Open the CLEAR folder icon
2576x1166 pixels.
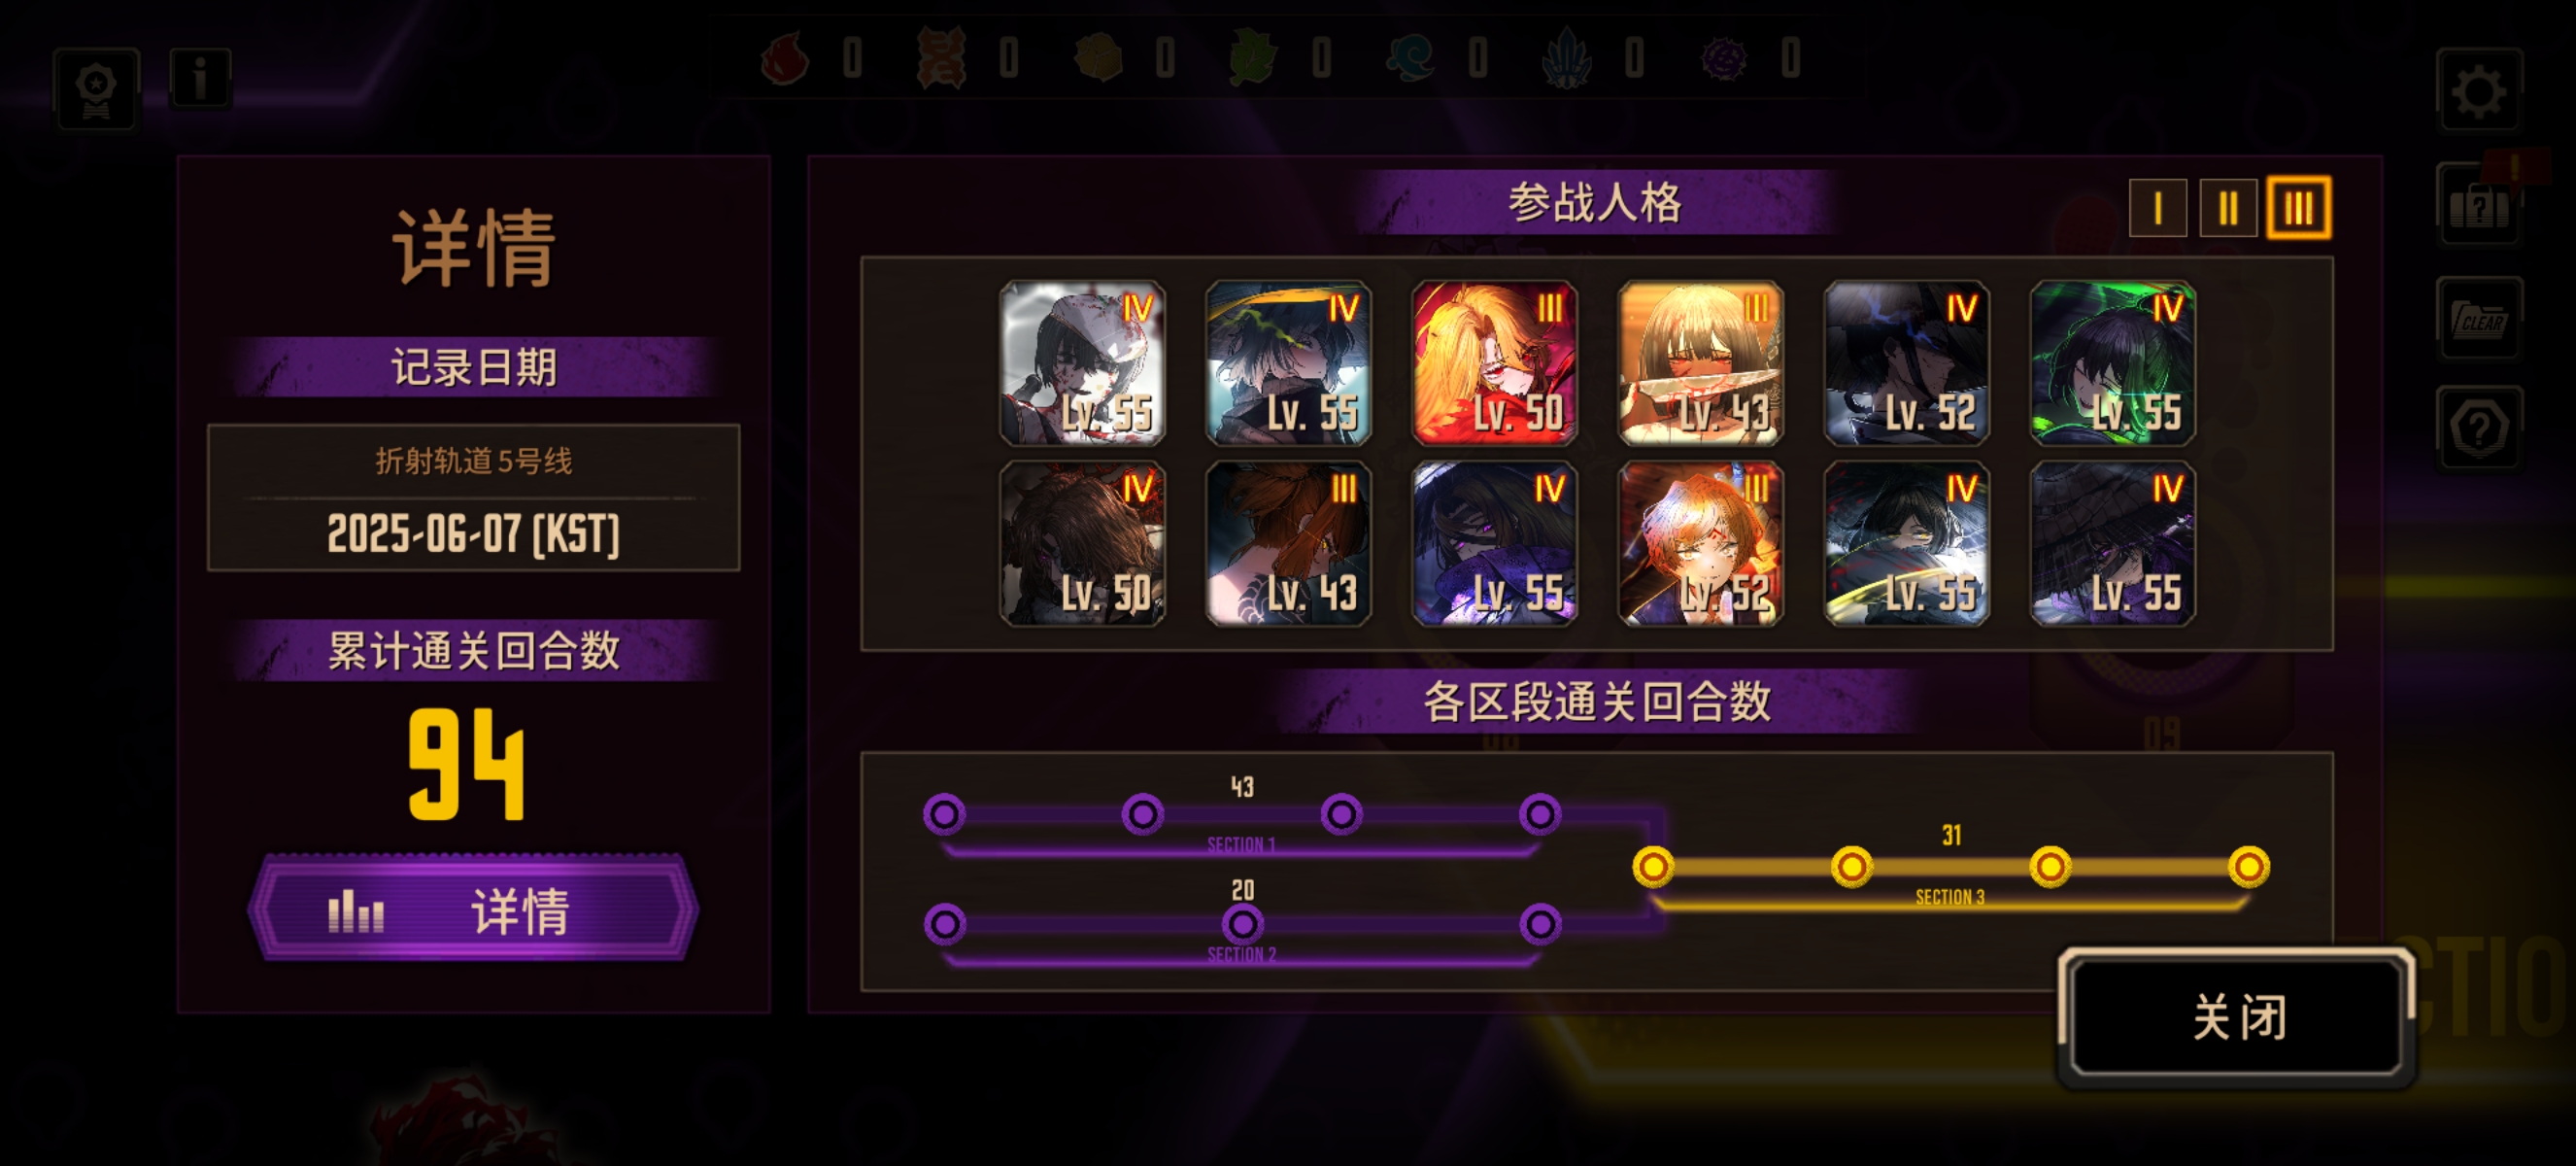pyautogui.click(x=2478, y=319)
